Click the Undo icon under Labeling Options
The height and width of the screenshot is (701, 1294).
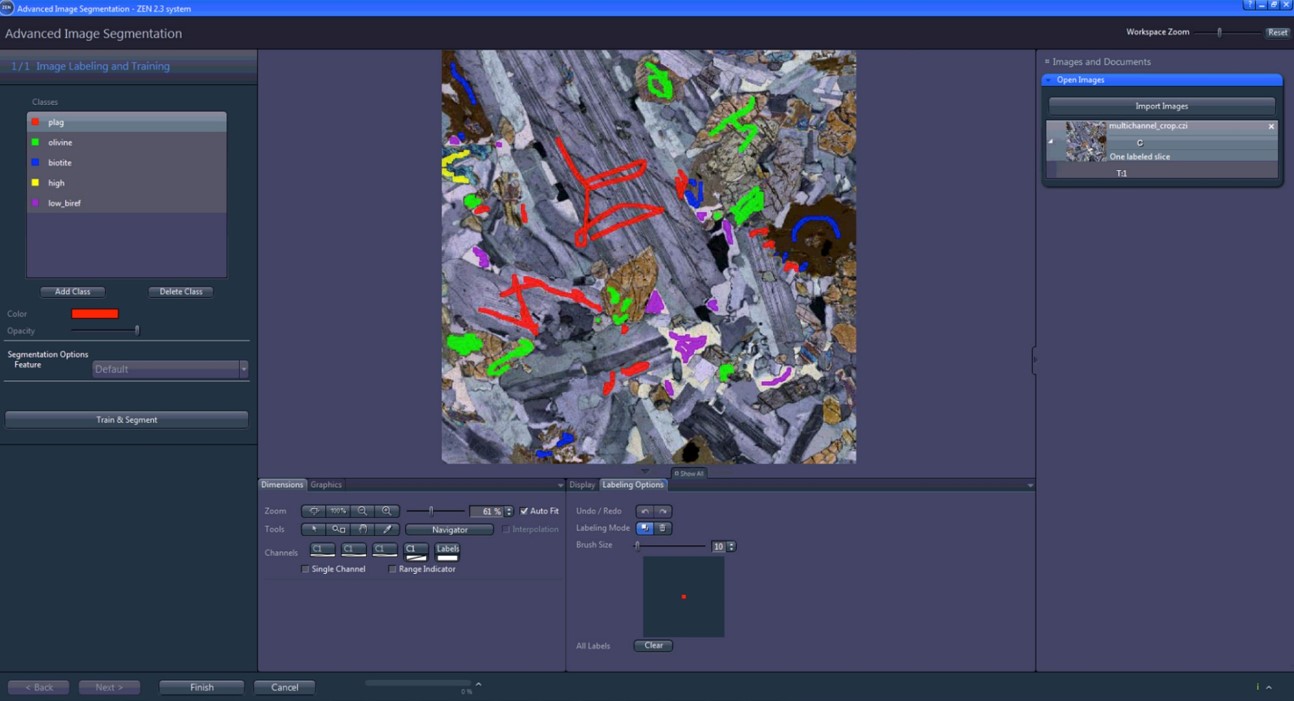646,511
